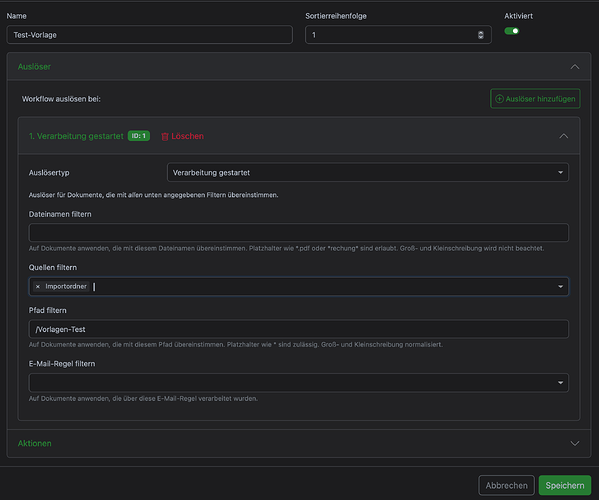Click the Speichern button
This screenshot has width=599, height=500.
pos(565,485)
